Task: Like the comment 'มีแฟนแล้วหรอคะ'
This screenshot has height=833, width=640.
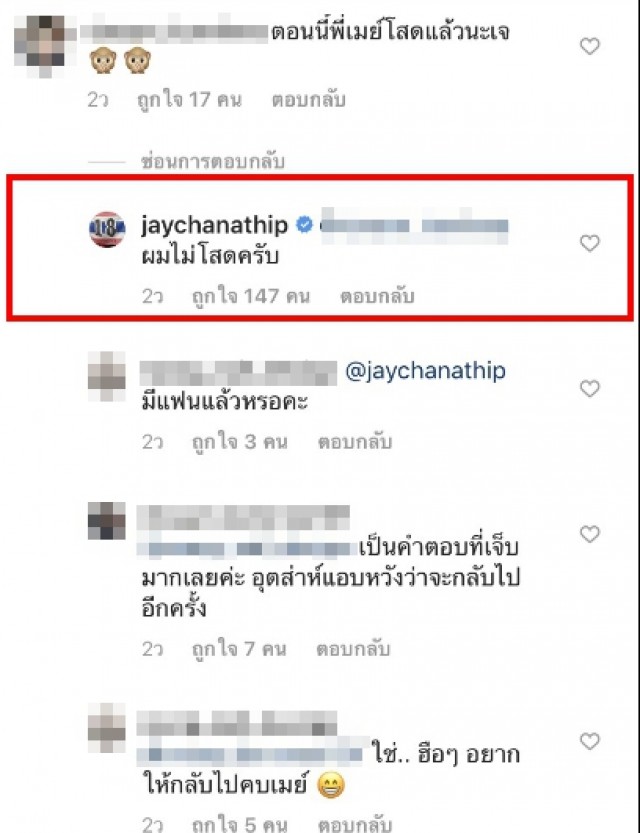Action: tap(589, 388)
